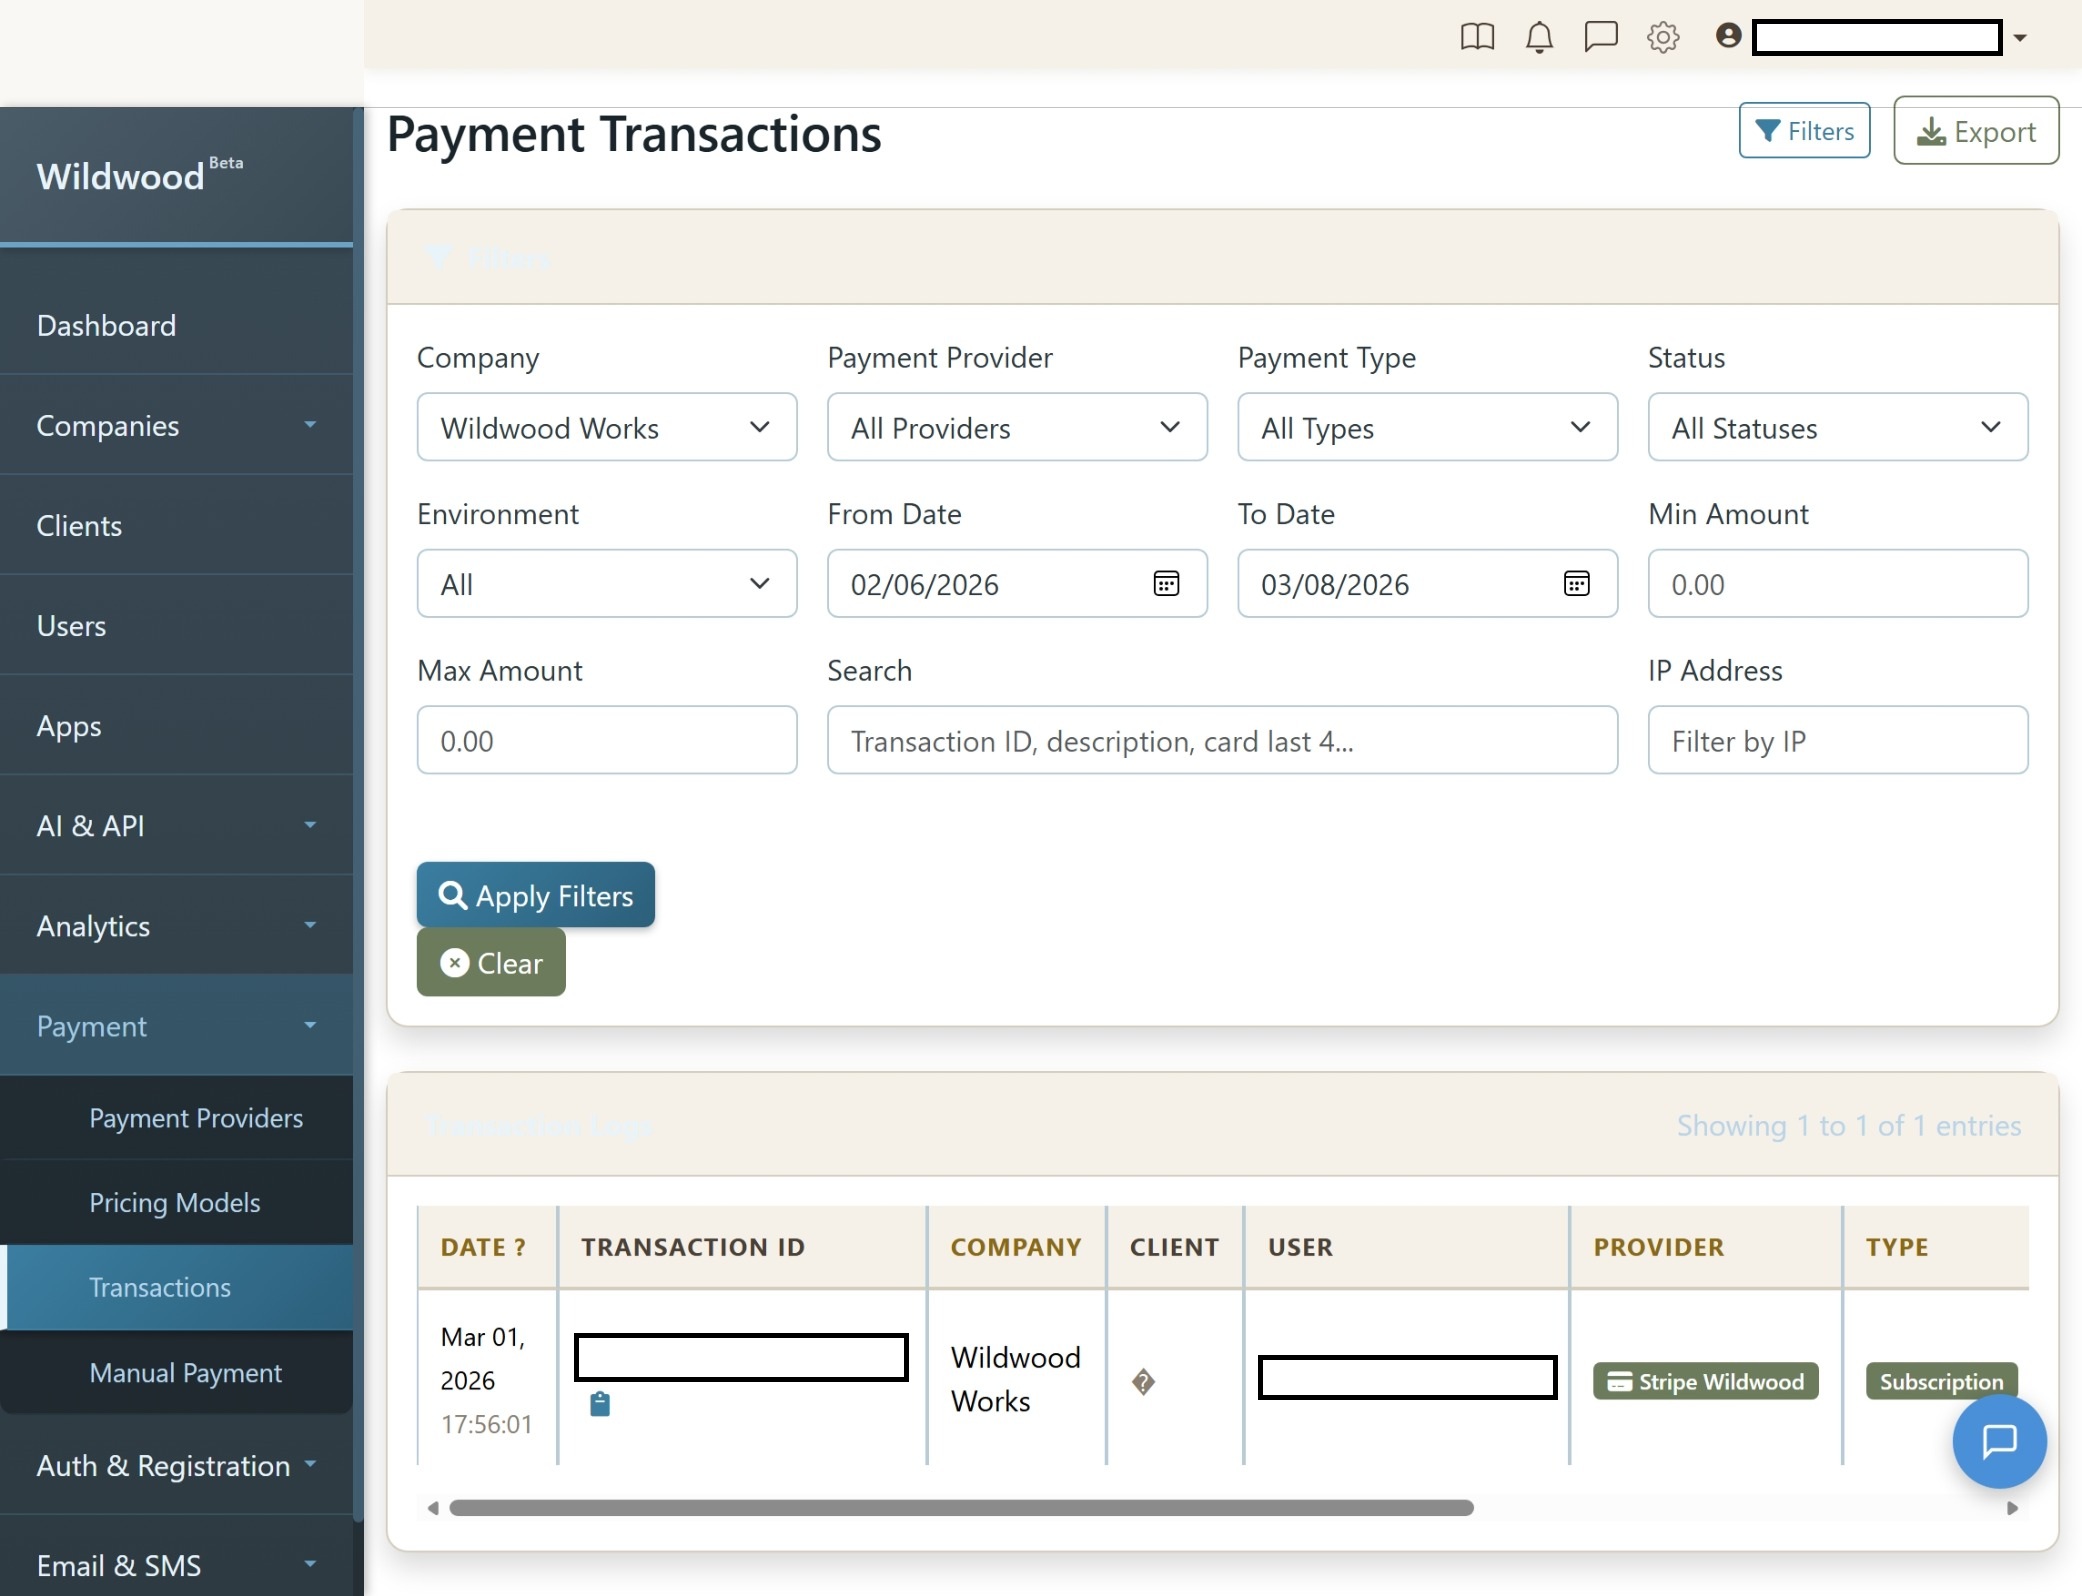Expand the Payment Provider dropdown
This screenshot has height=1596, width=2082.
1016,427
